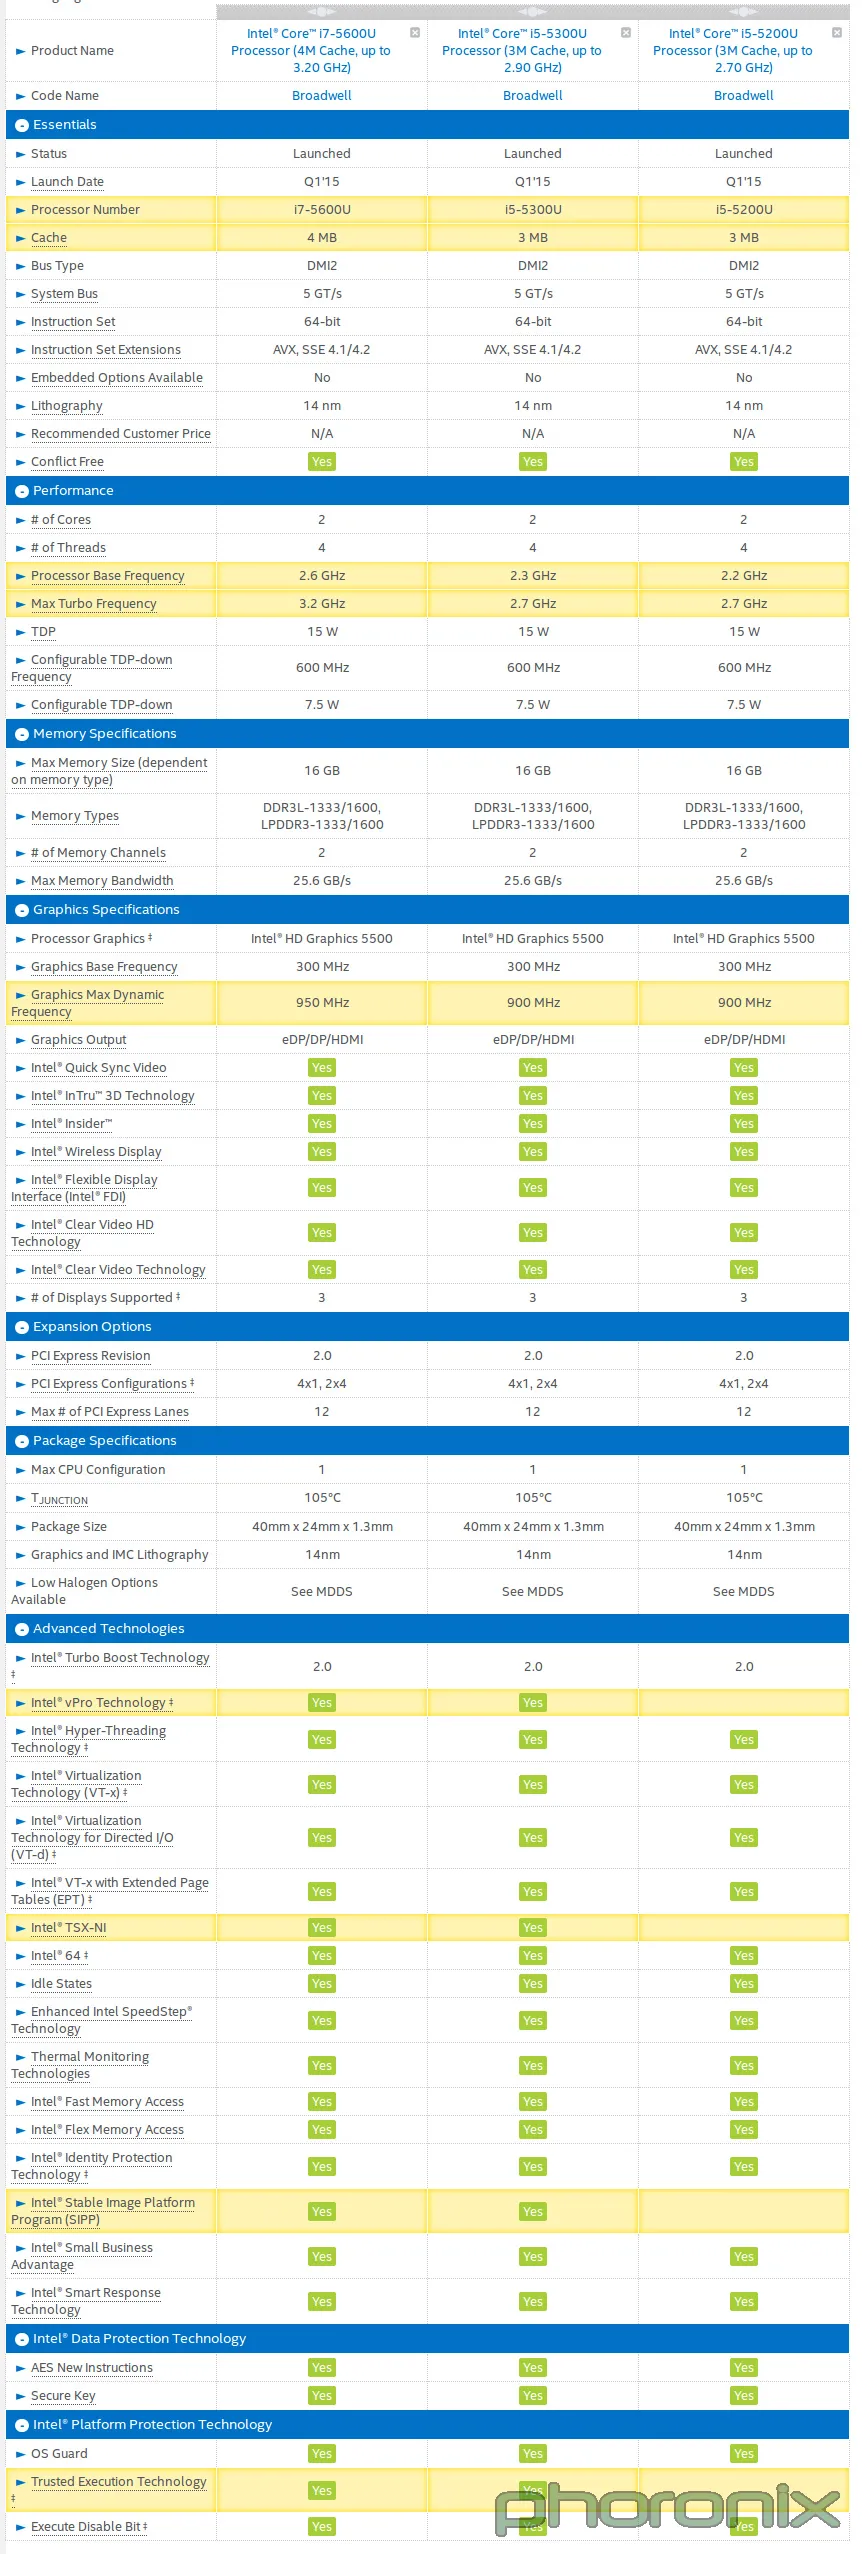Open the Broadwell link under the i5-5300U
862x2554 pixels.
pyautogui.click(x=533, y=96)
